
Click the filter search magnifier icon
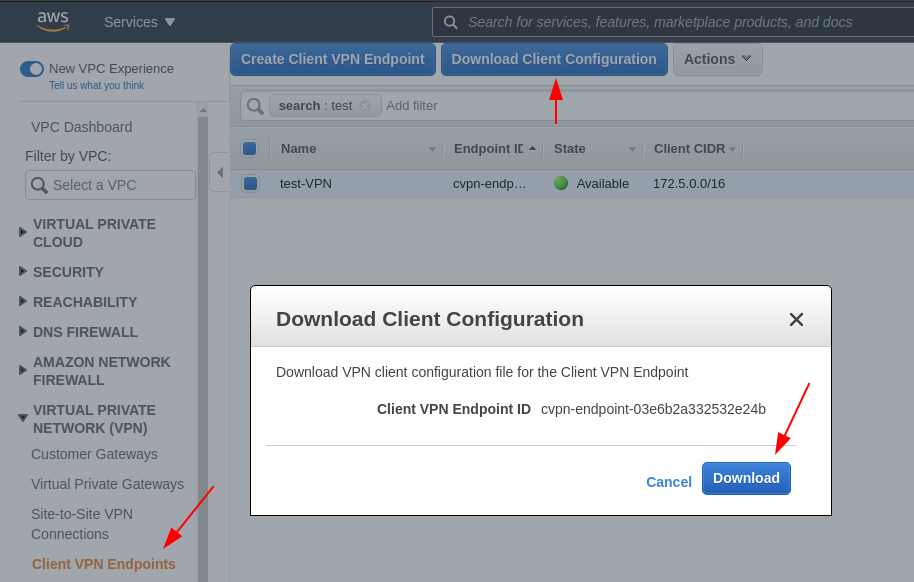click(x=255, y=106)
